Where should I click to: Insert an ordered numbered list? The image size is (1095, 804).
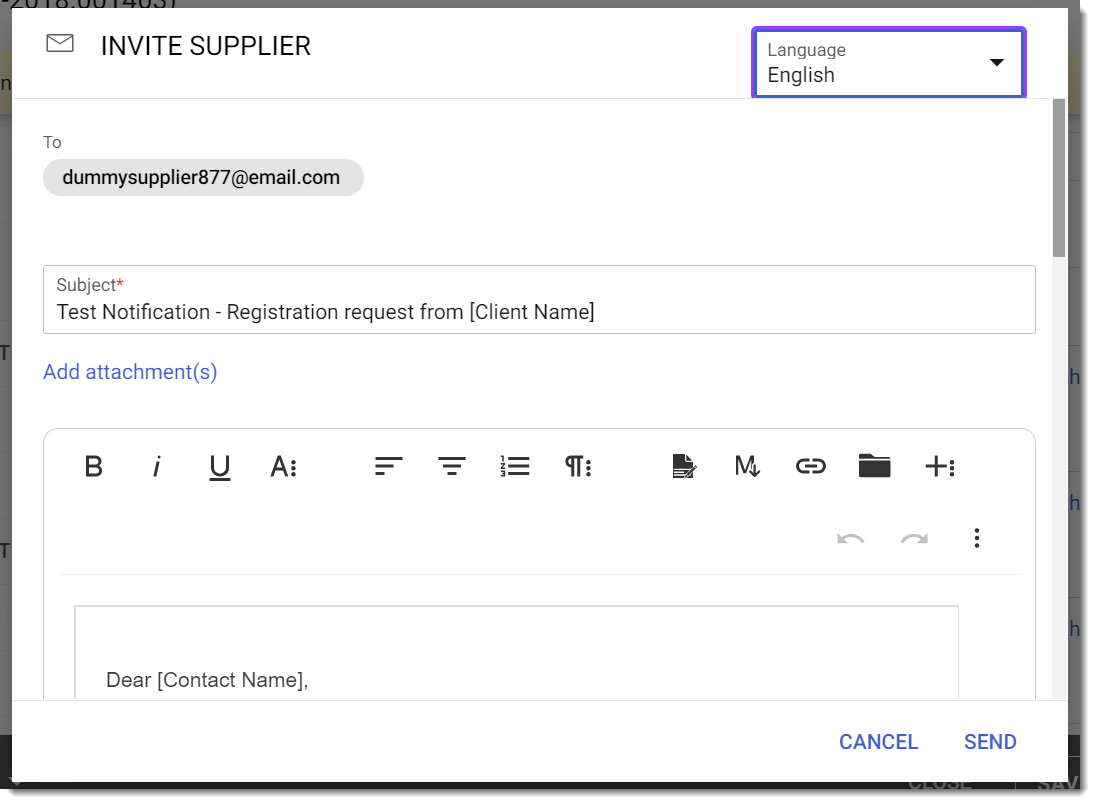pyautogui.click(x=515, y=466)
